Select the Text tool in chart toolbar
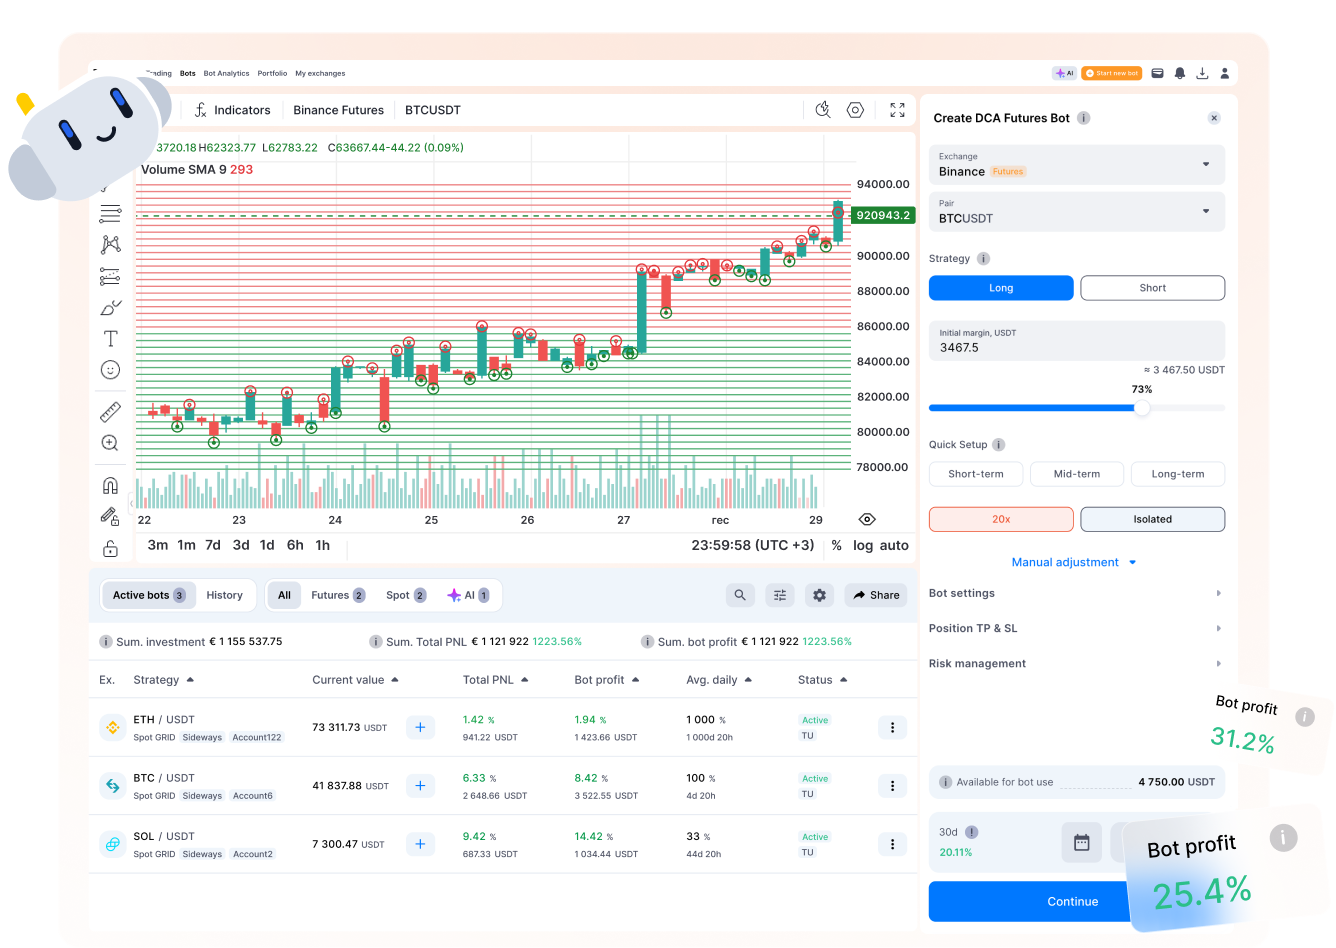This screenshot has width=1336, height=948. click(x=110, y=339)
